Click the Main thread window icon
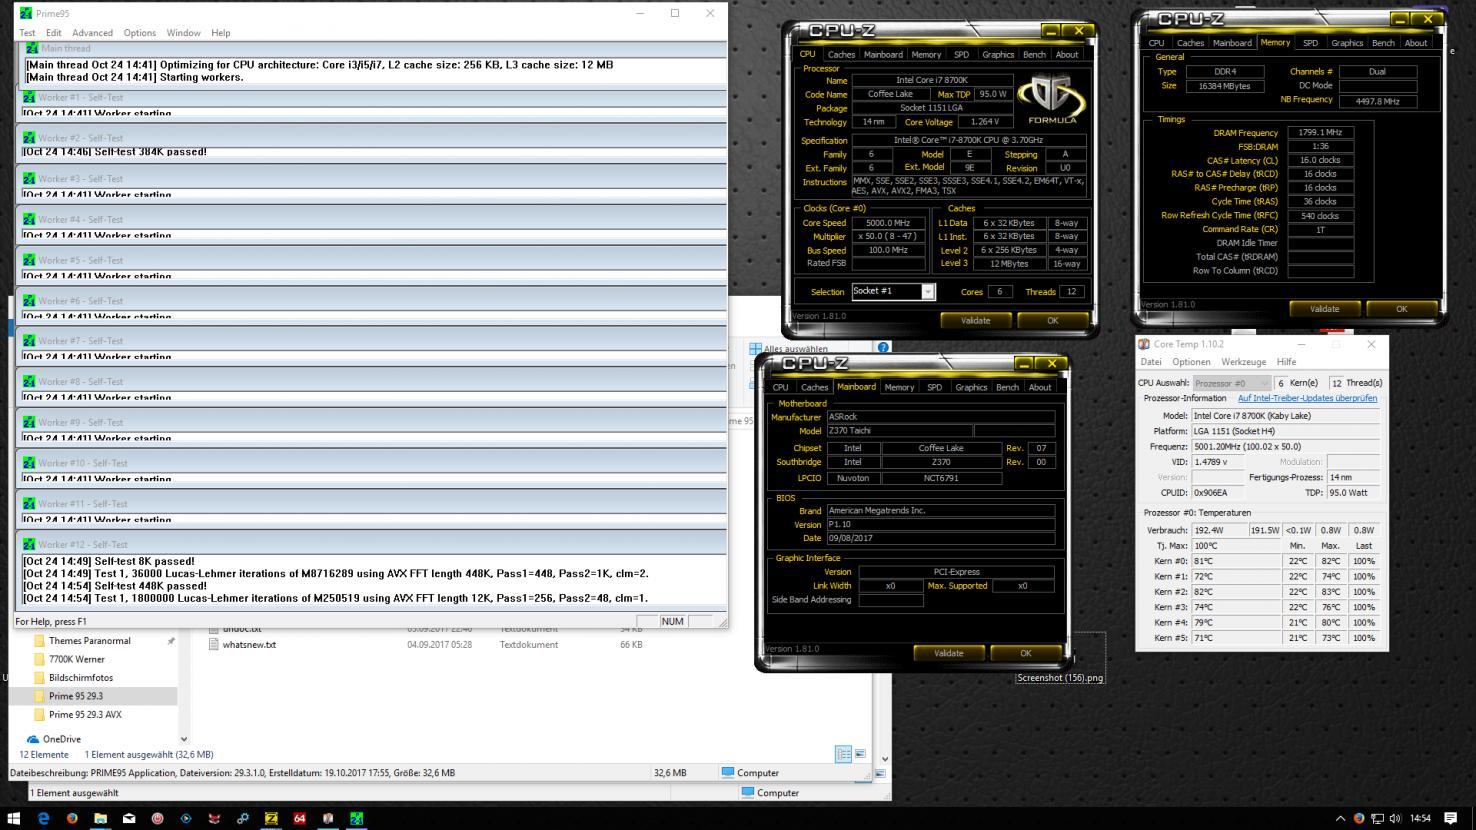This screenshot has height=830, width=1476. (32, 47)
